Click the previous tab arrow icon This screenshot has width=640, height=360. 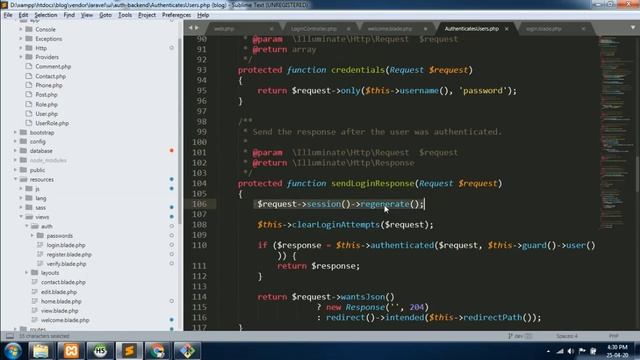[190, 28]
